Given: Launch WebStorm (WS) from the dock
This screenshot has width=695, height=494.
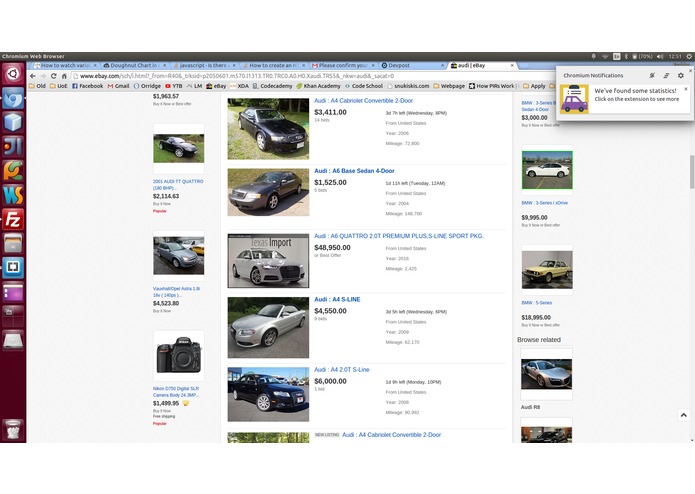Looking at the screenshot, I should 13,195.
